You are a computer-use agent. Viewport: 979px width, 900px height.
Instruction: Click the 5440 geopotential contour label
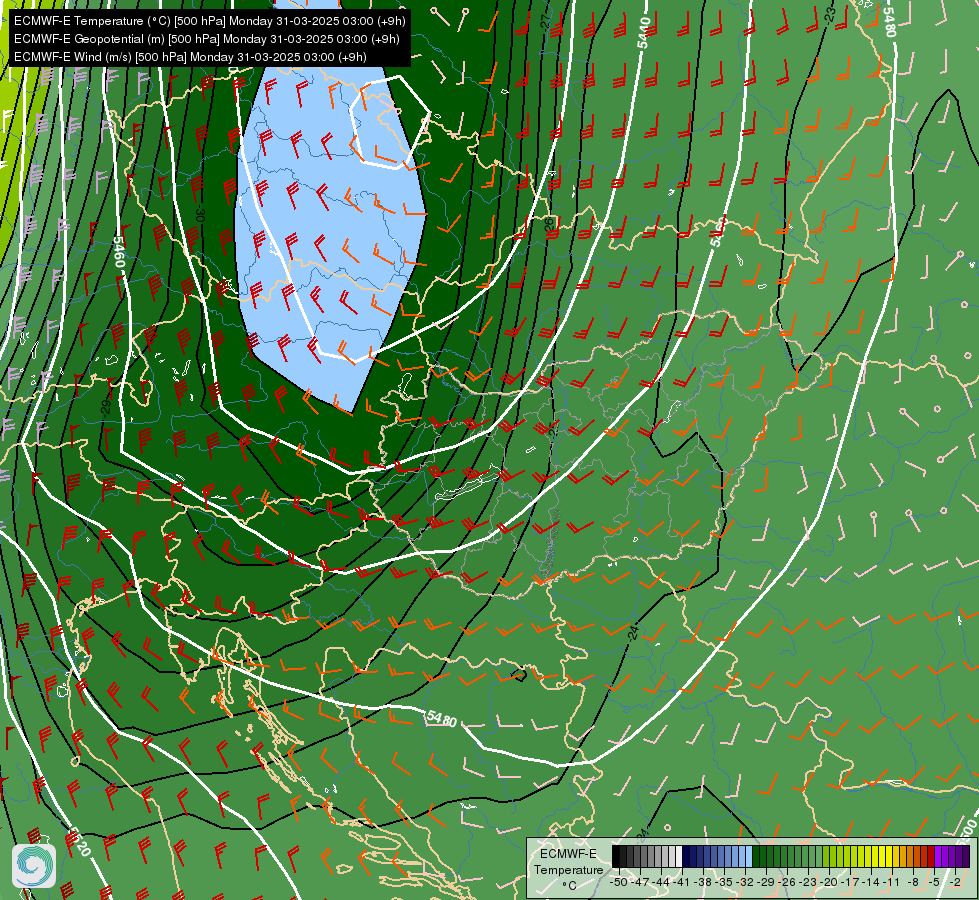coord(644,33)
